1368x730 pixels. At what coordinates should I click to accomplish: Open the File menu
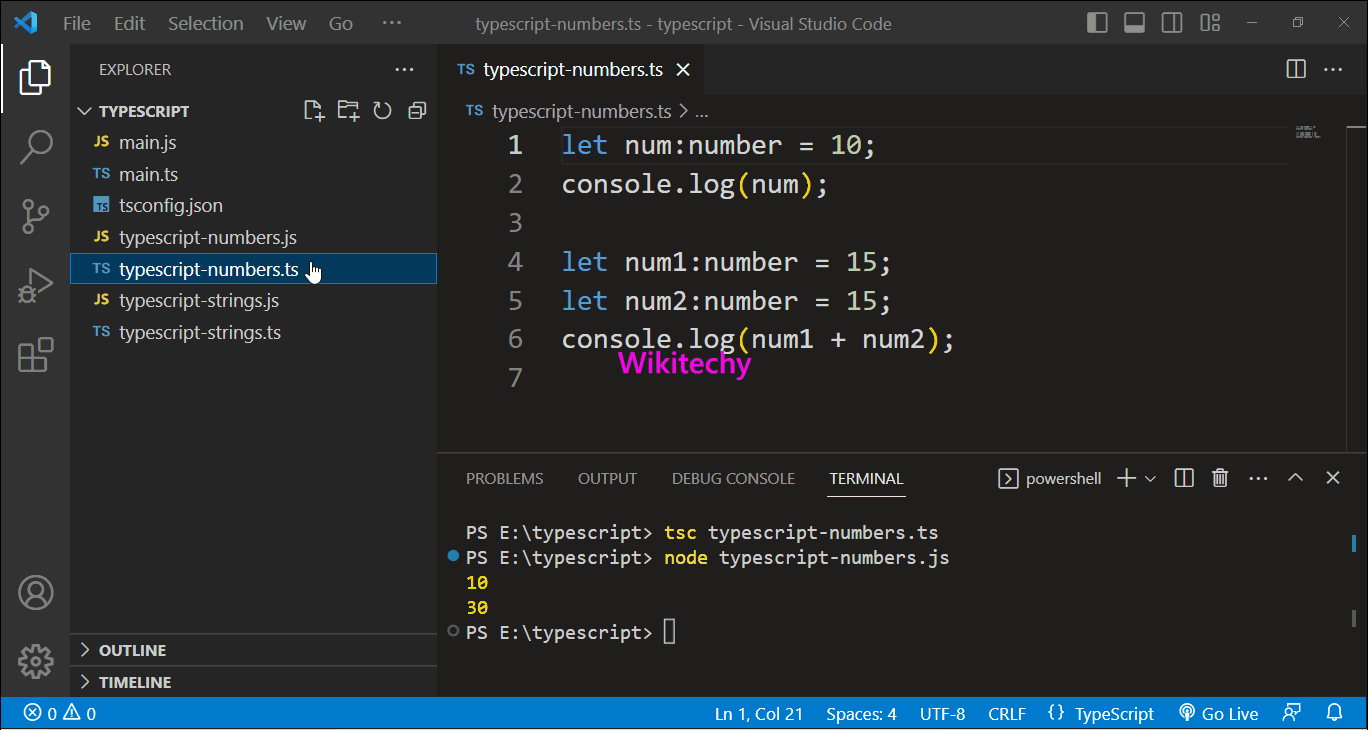click(x=76, y=22)
